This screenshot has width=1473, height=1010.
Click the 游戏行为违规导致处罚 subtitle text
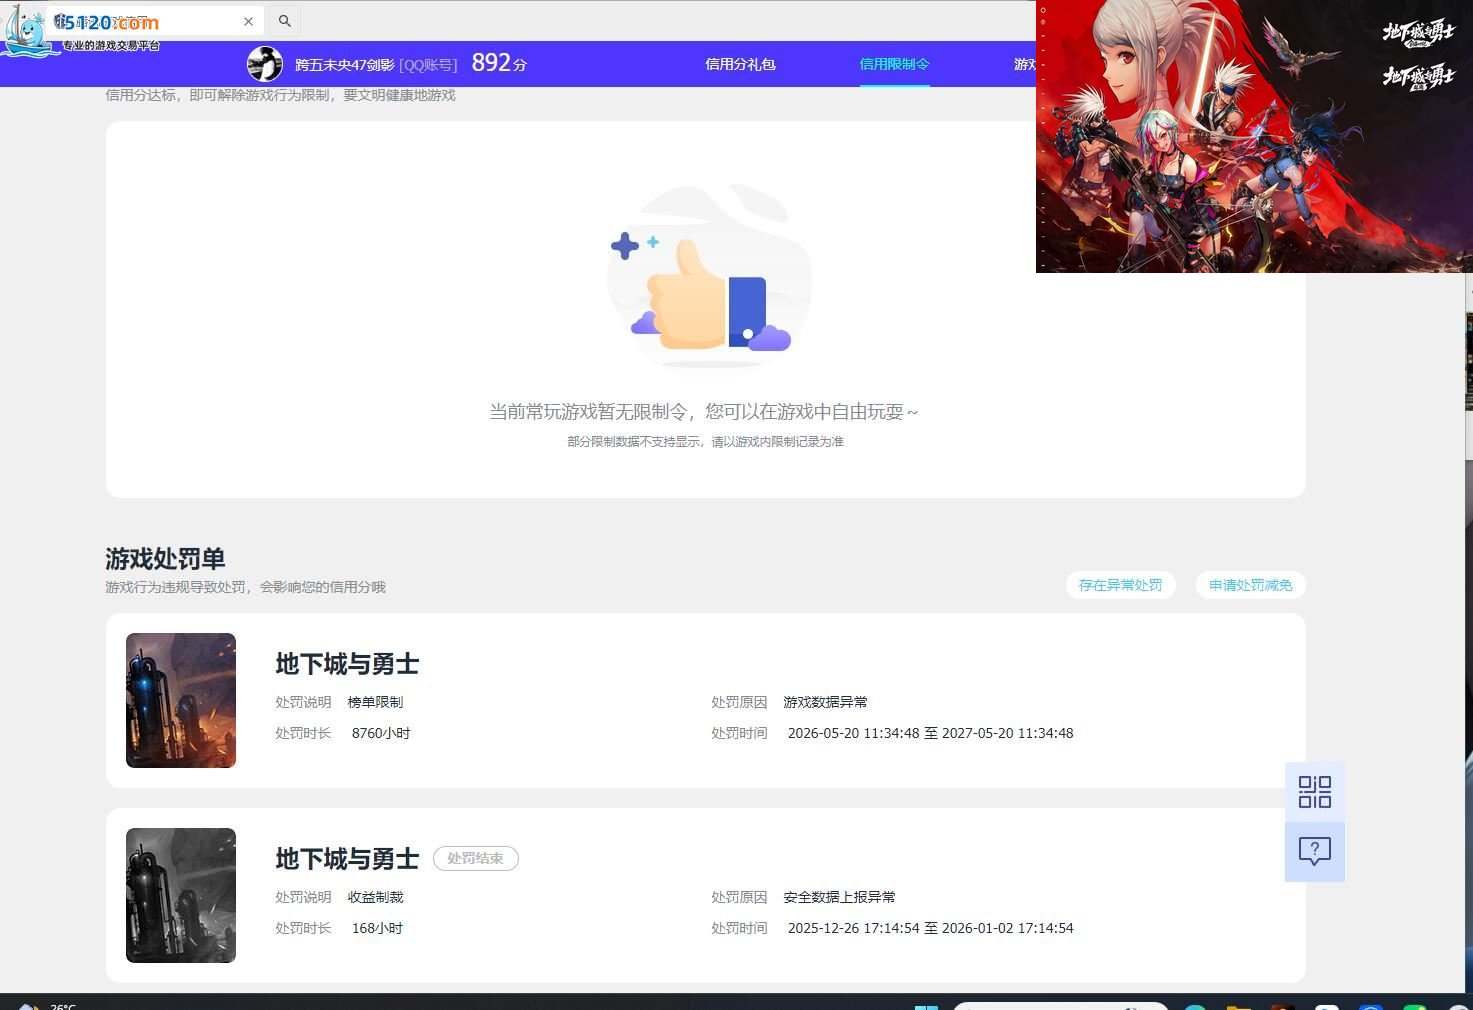coord(245,587)
